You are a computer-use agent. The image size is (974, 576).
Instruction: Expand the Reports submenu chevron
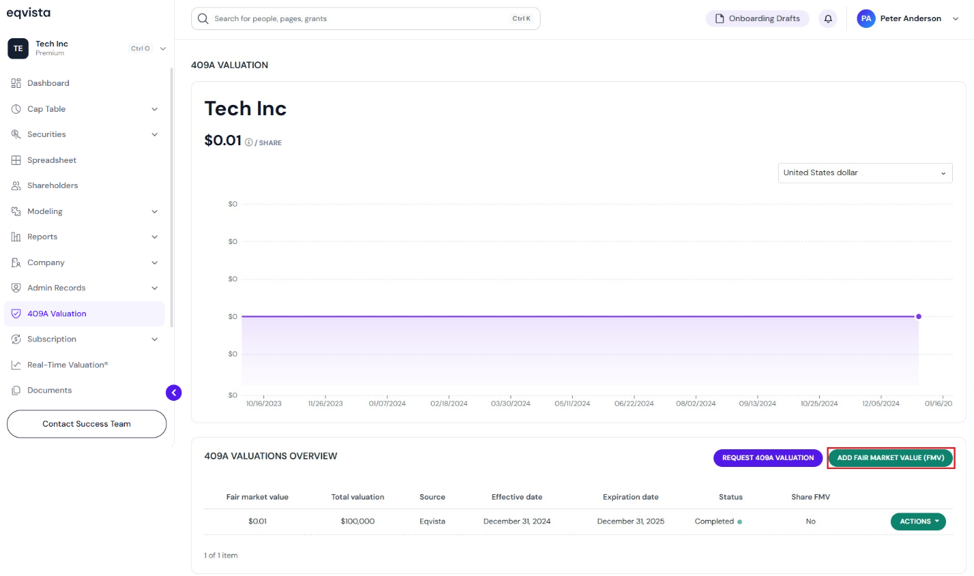pos(155,237)
